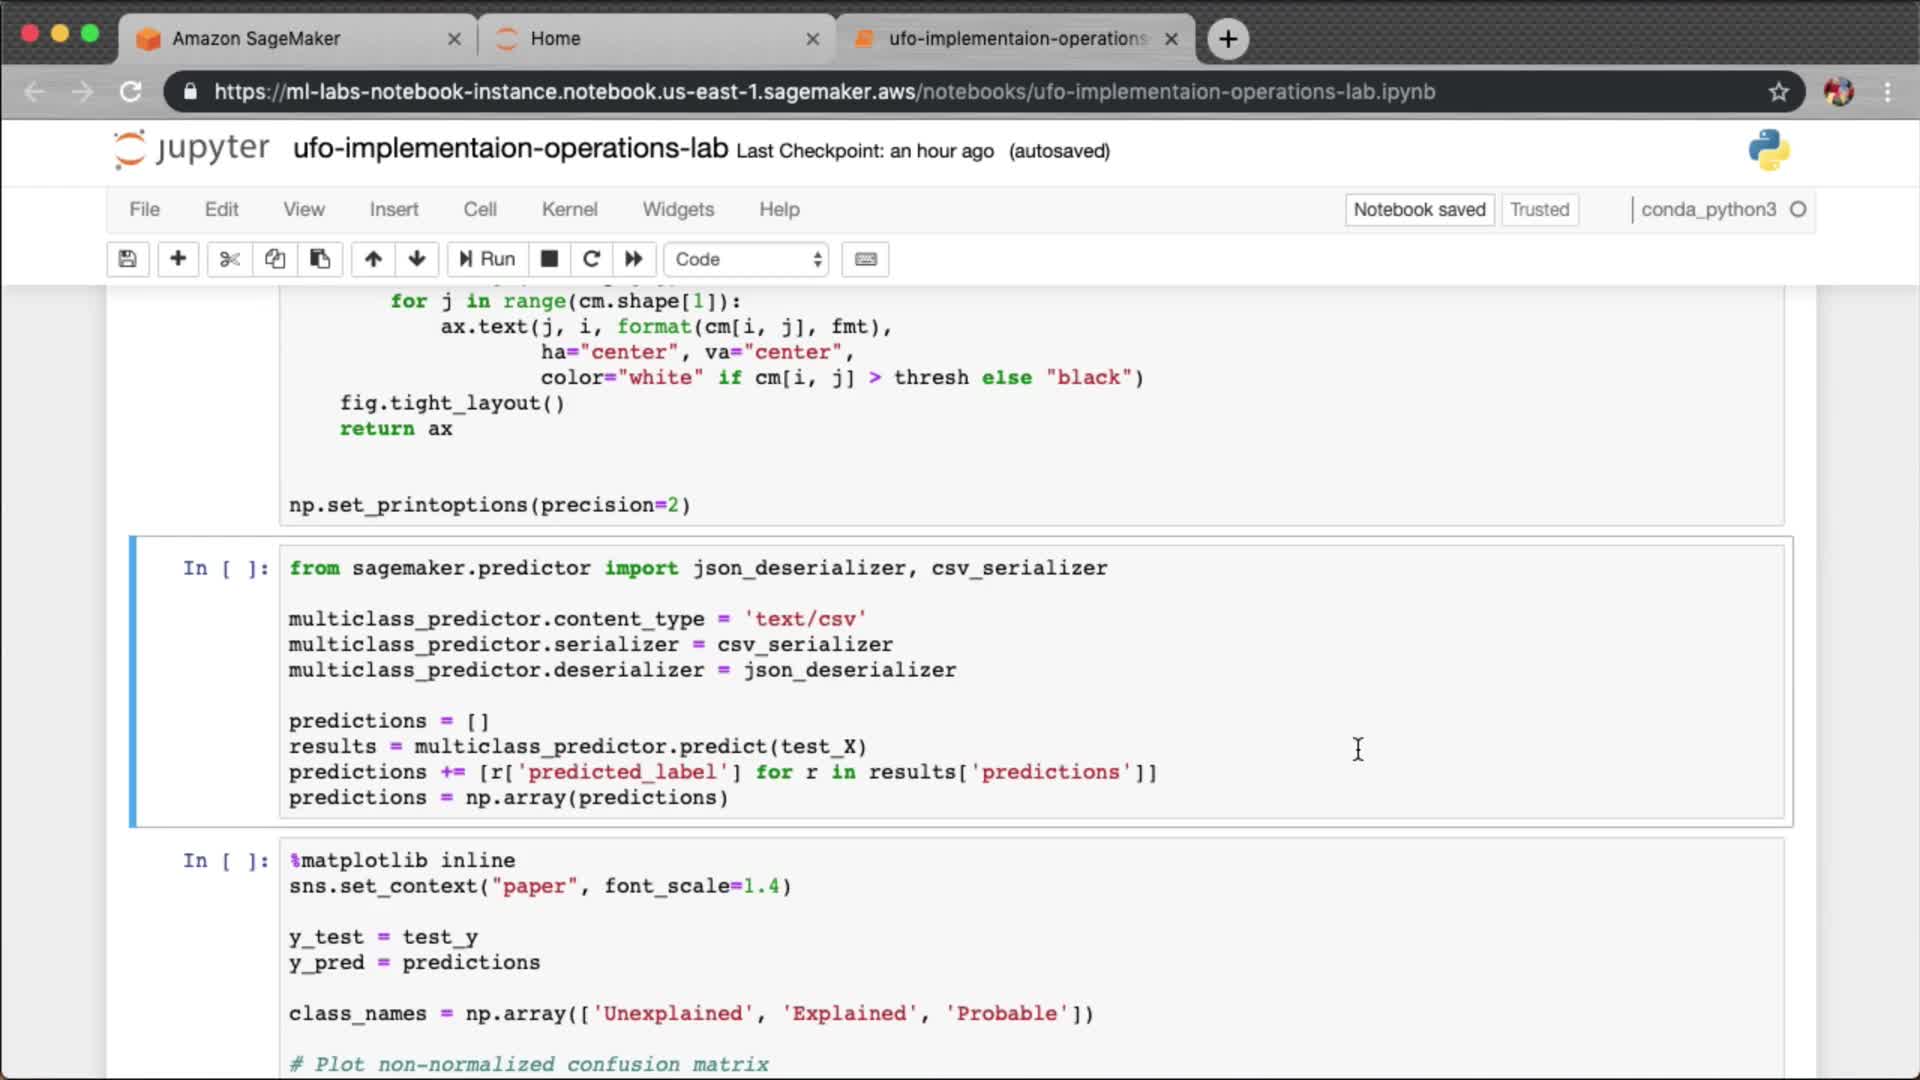Move selected cell up arrow
Viewport: 1920px width, 1080px height.
(x=373, y=259)
